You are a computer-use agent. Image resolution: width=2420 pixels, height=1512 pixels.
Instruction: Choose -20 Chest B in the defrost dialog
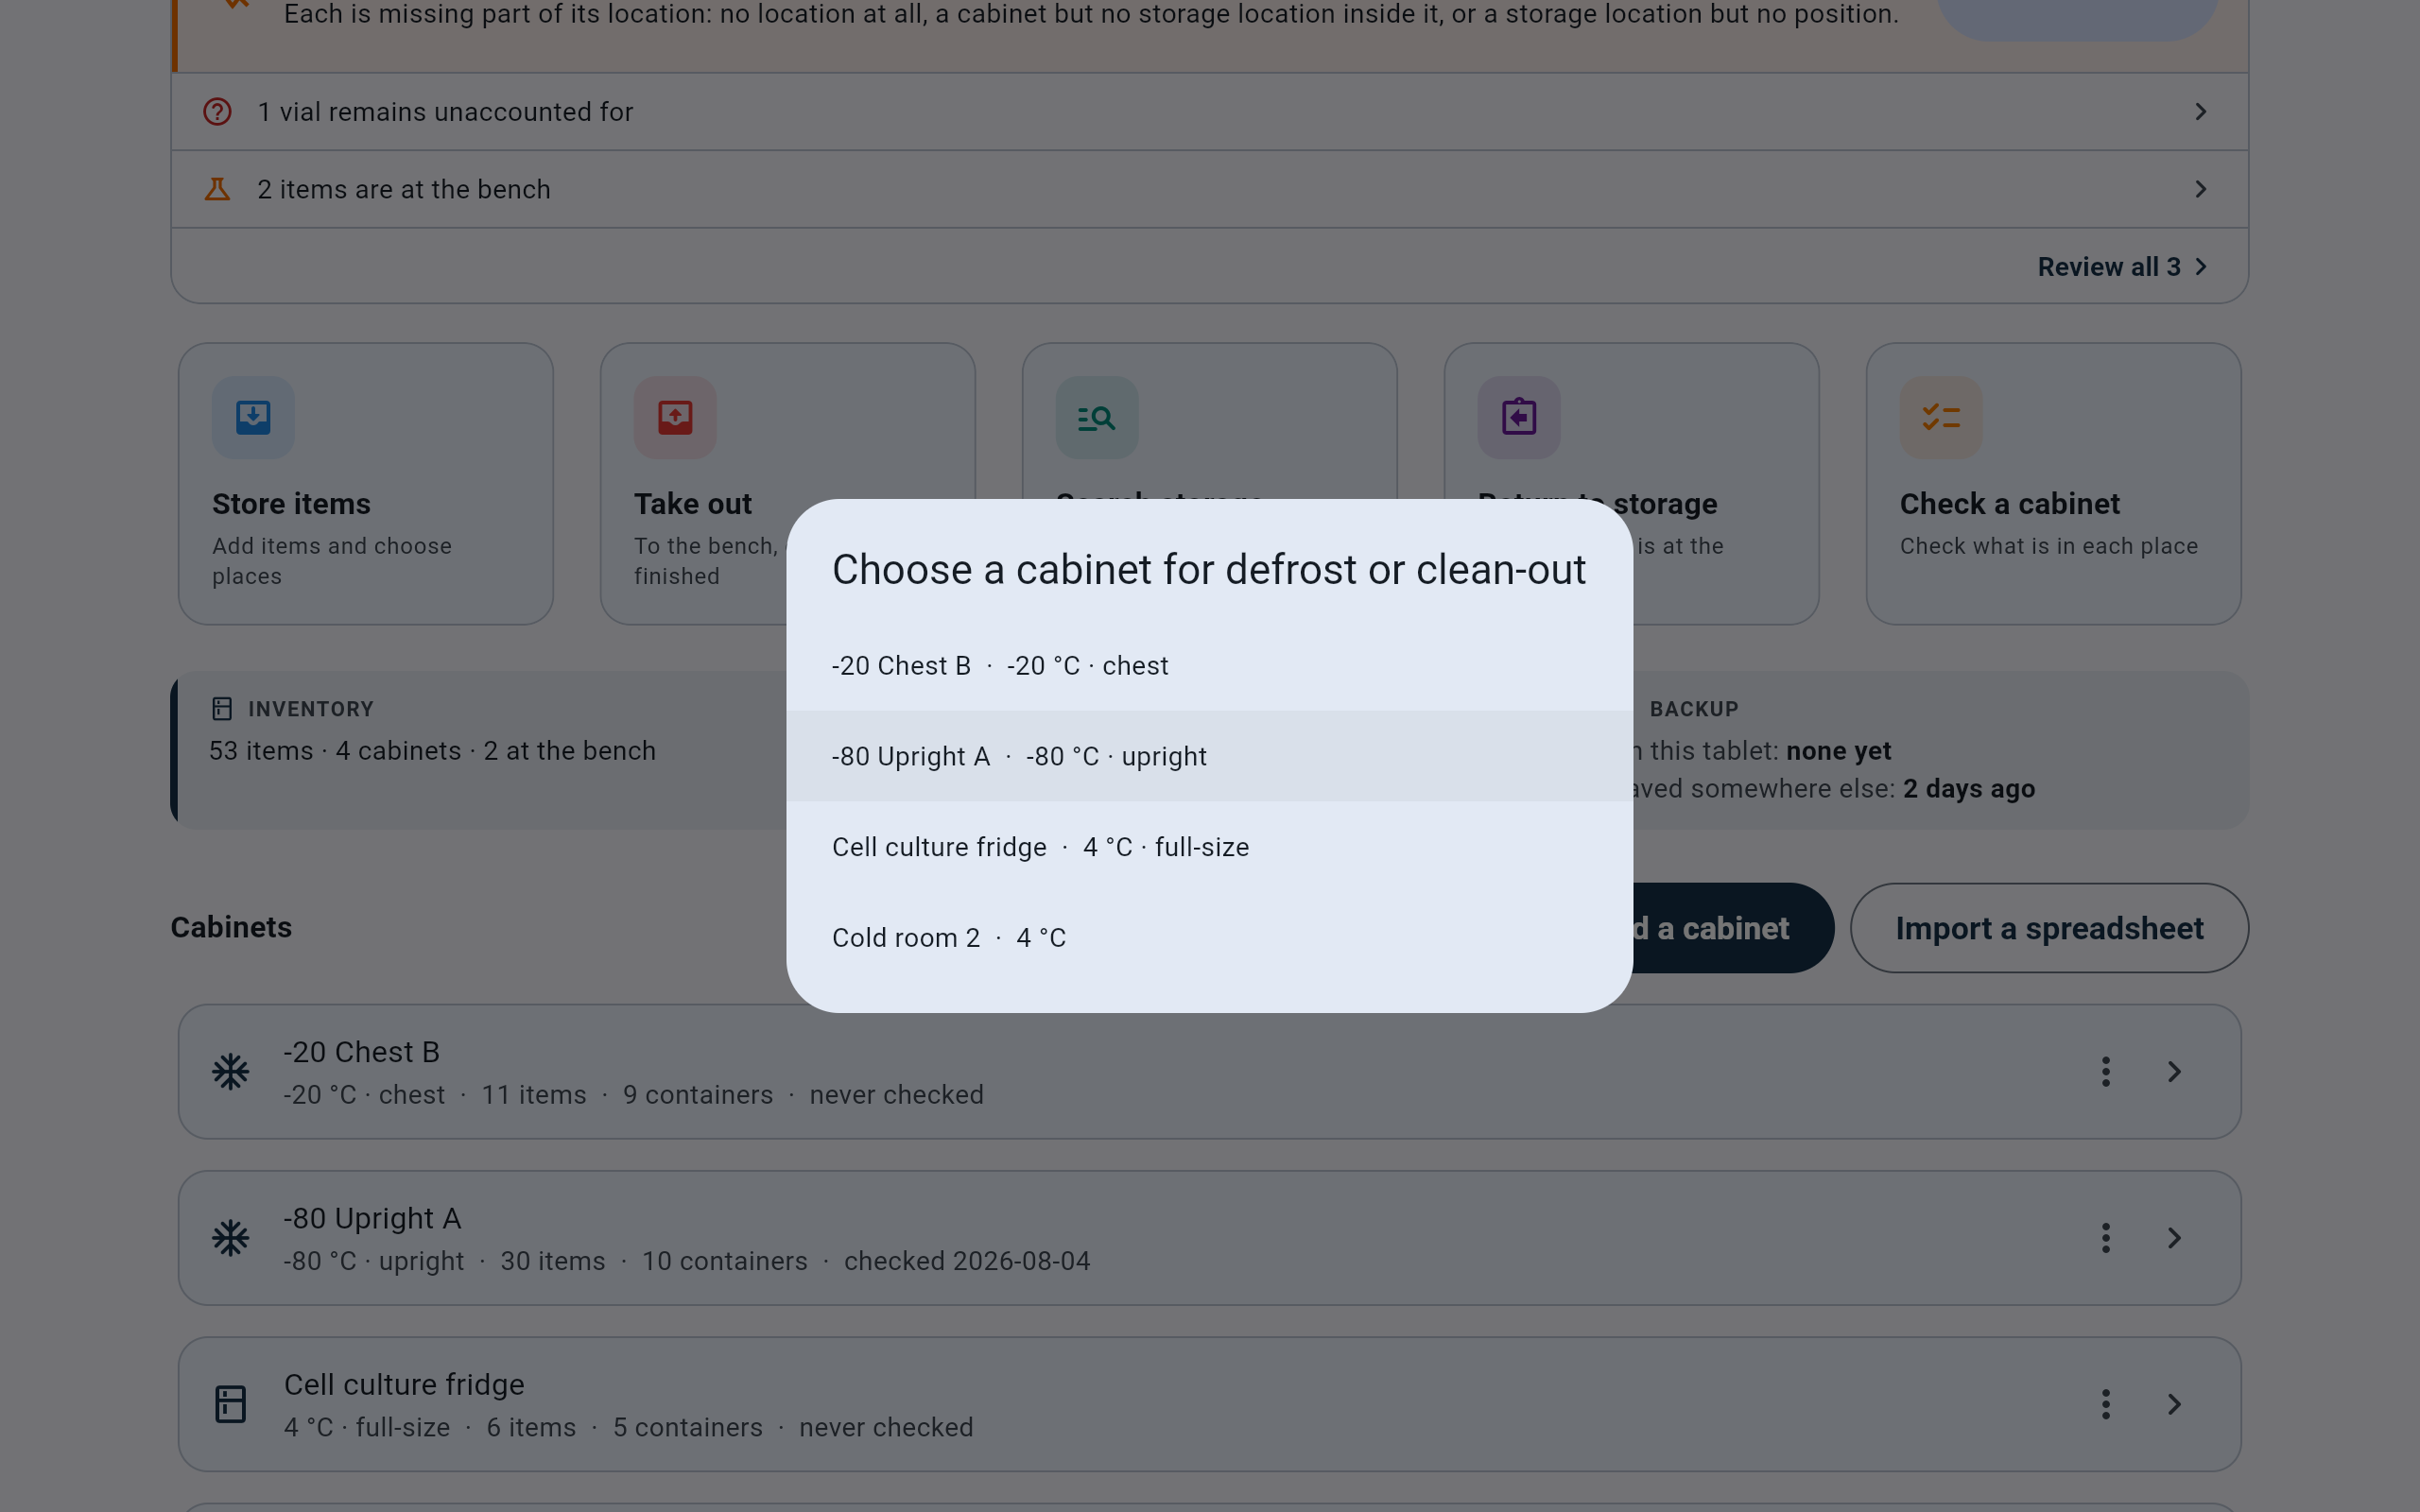1210,665
